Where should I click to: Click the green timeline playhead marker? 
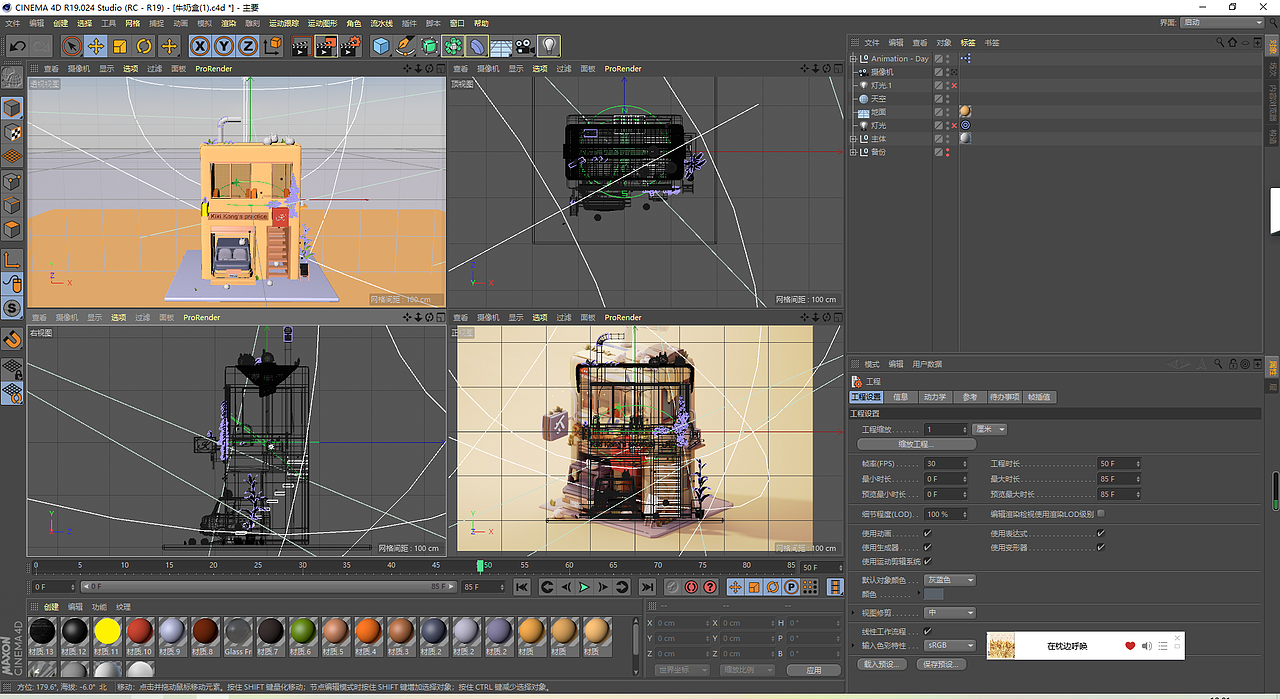(480, 566)
